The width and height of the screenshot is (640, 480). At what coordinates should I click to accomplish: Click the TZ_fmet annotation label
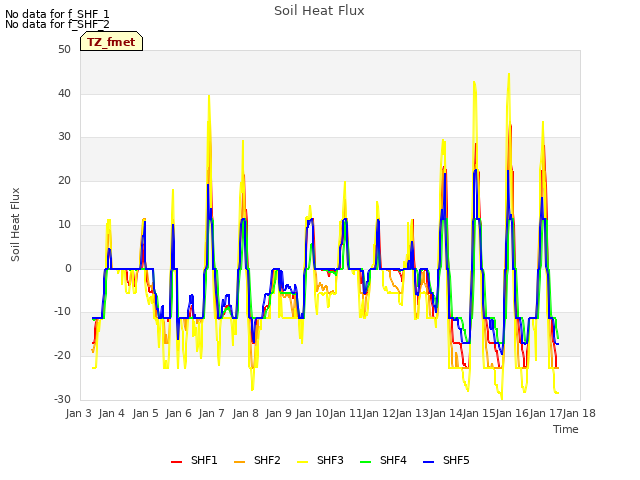pyautogui.click(x=111, y=42)
